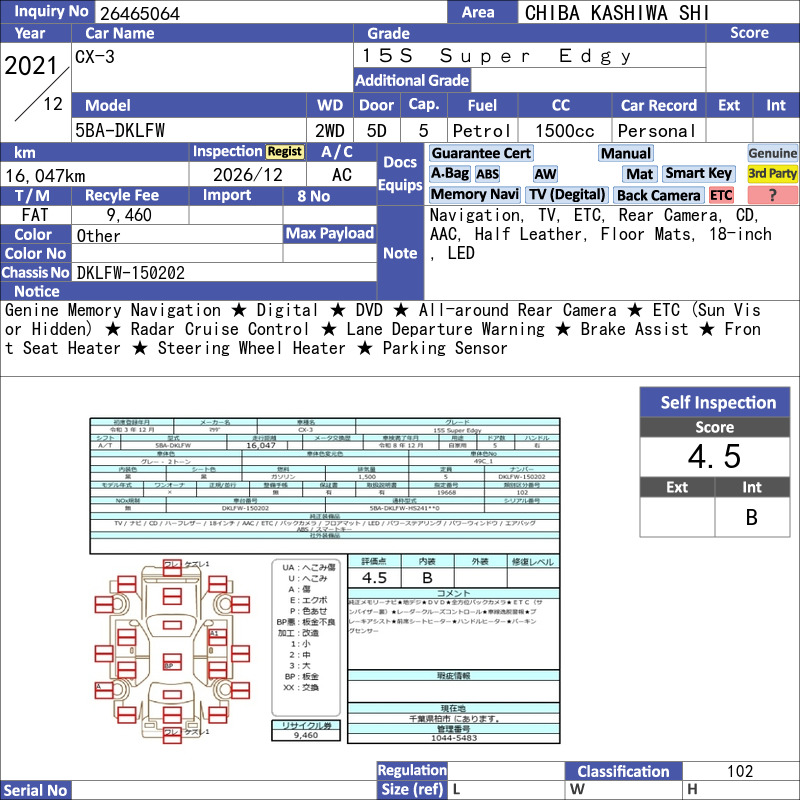Click the red question mark badge
Screen dimensions: 800x800
click(x=772, y=195)
